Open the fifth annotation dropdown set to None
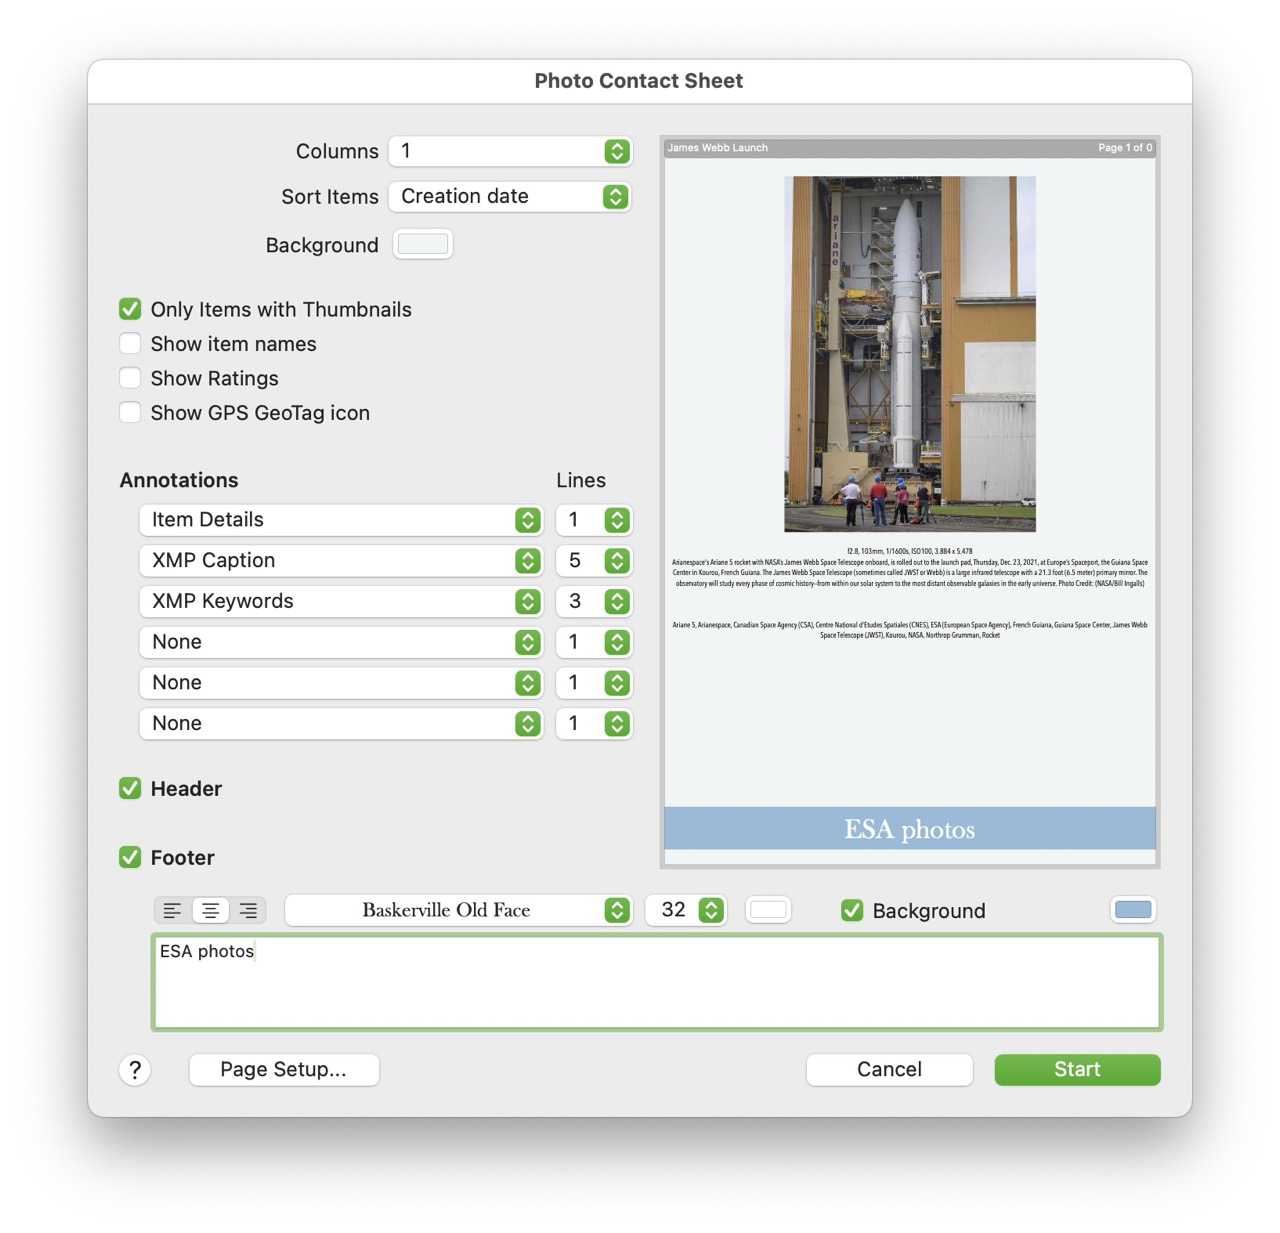 [x=341, y=683]
